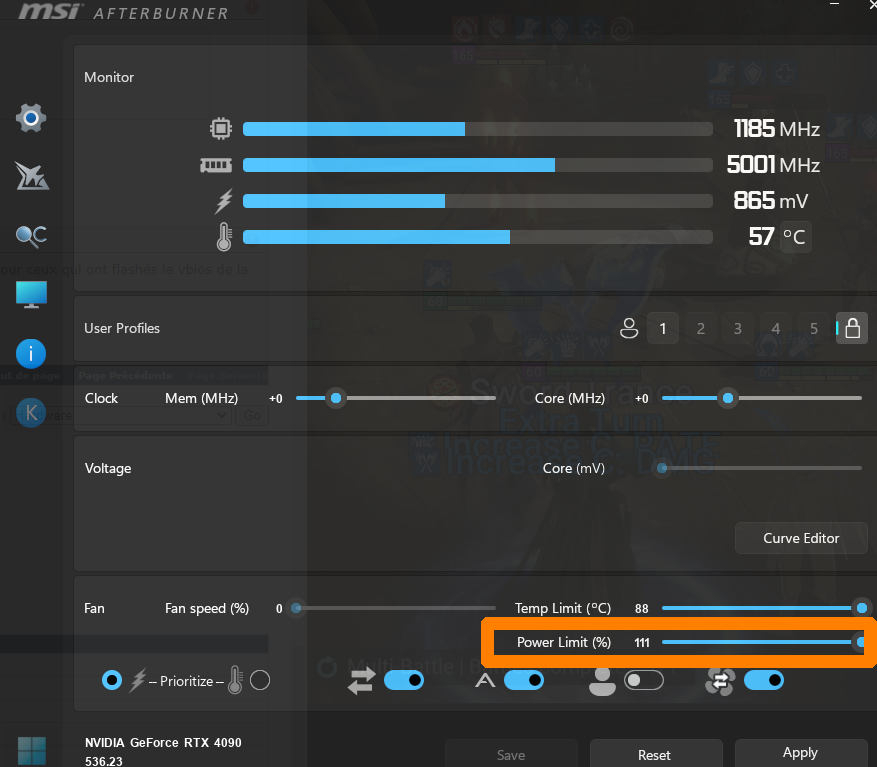Select user profile 2
This screenshot has height=767, width=877.
pyautogui.click(x=701, y=328)
